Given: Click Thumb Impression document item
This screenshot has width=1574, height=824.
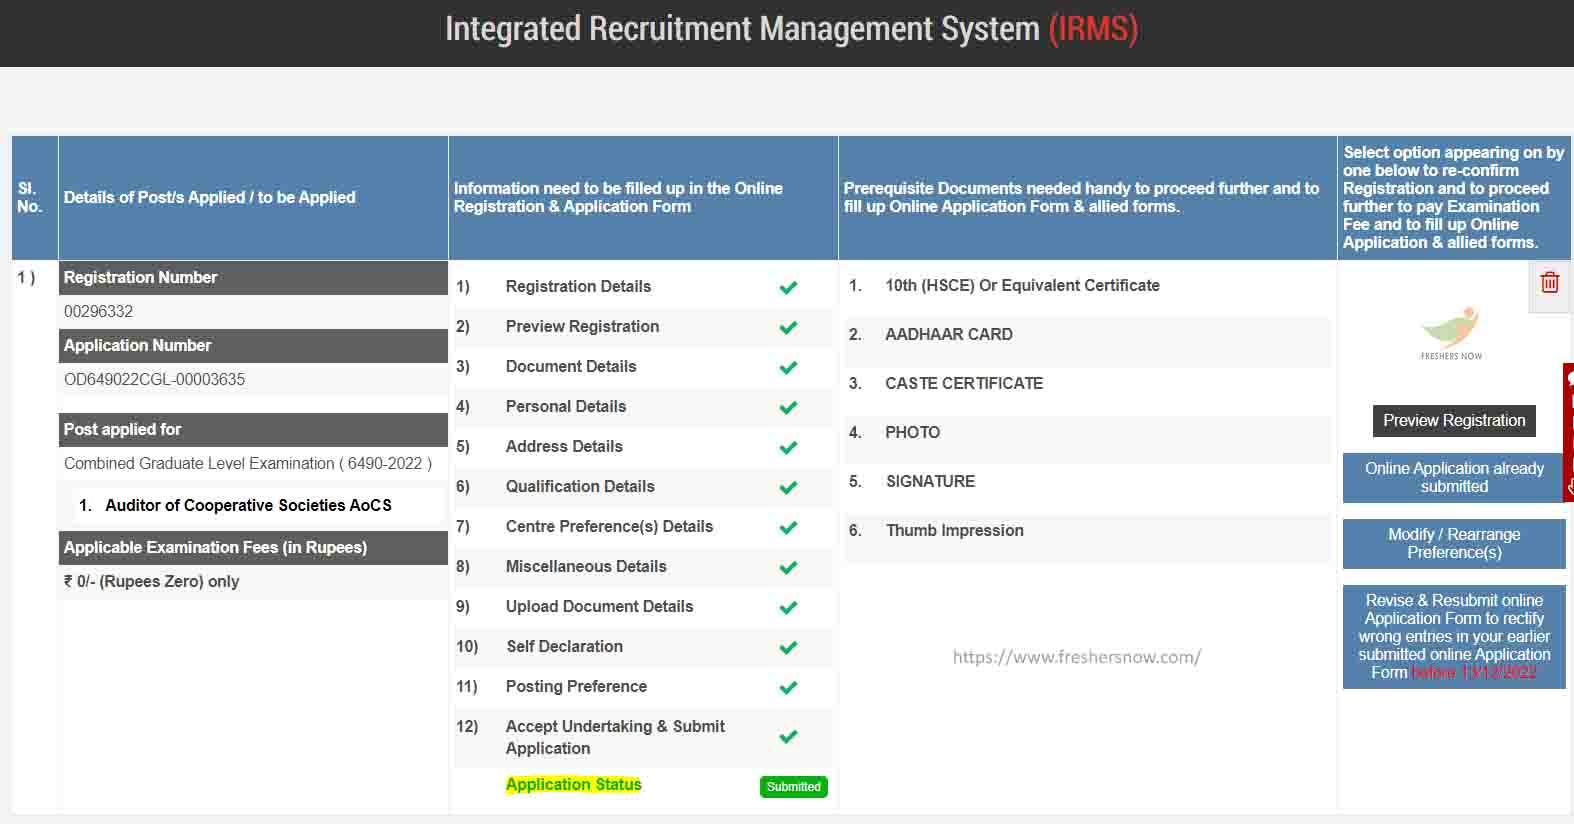Looking at the screenshot, I should [x=954, y=530].
